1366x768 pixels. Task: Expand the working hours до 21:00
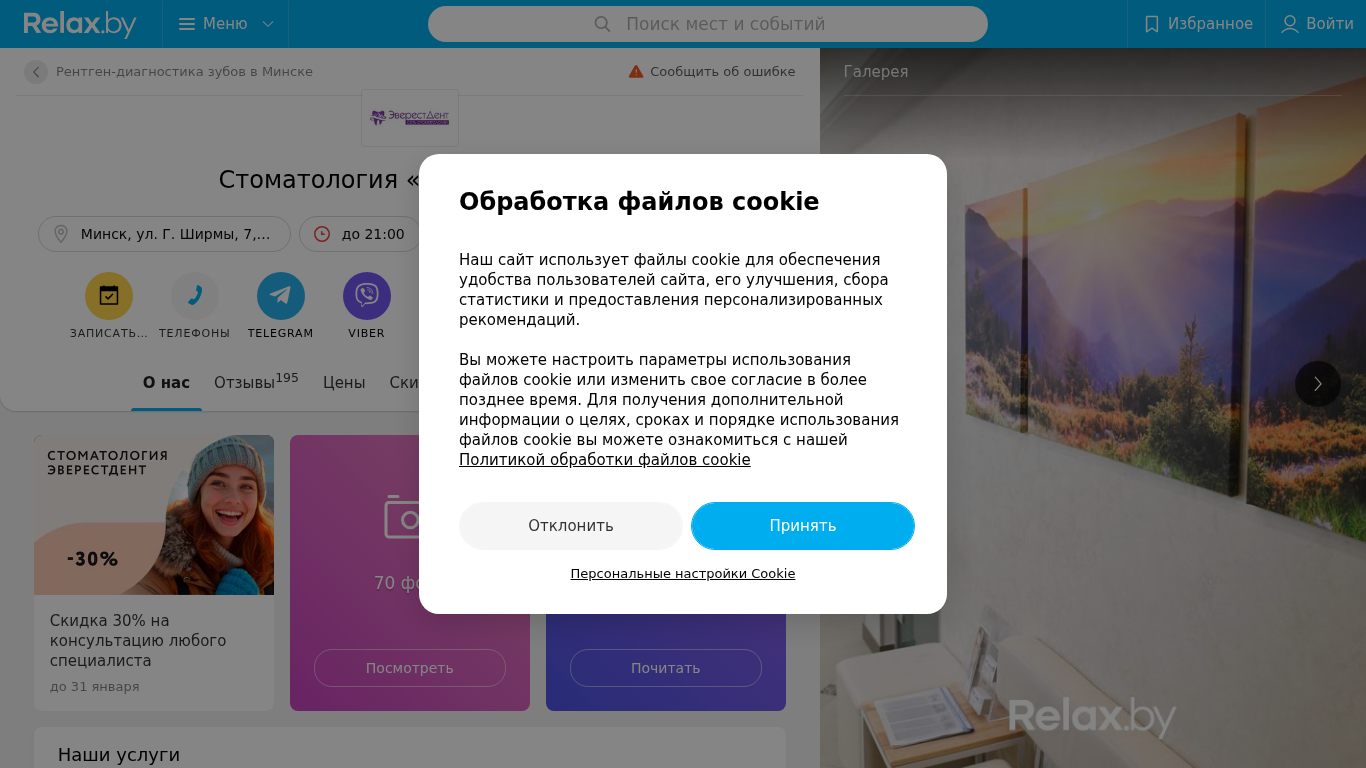360,234
